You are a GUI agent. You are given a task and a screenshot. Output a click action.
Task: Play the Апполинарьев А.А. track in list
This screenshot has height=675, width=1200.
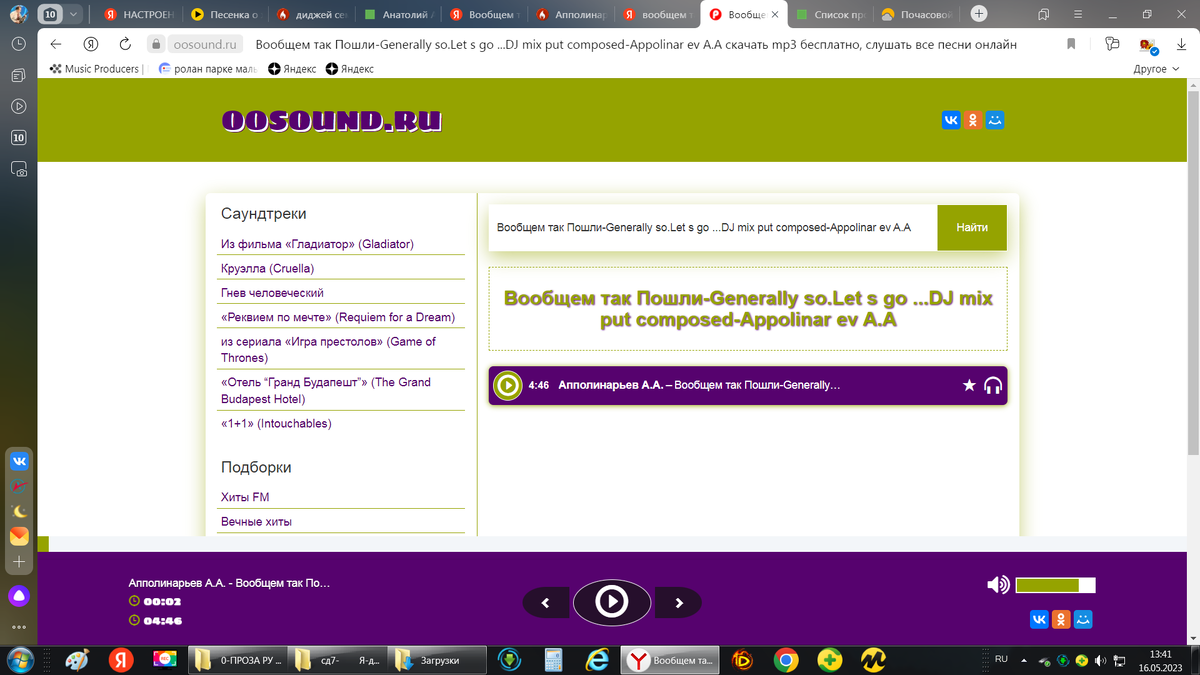(x=508, y=385)
